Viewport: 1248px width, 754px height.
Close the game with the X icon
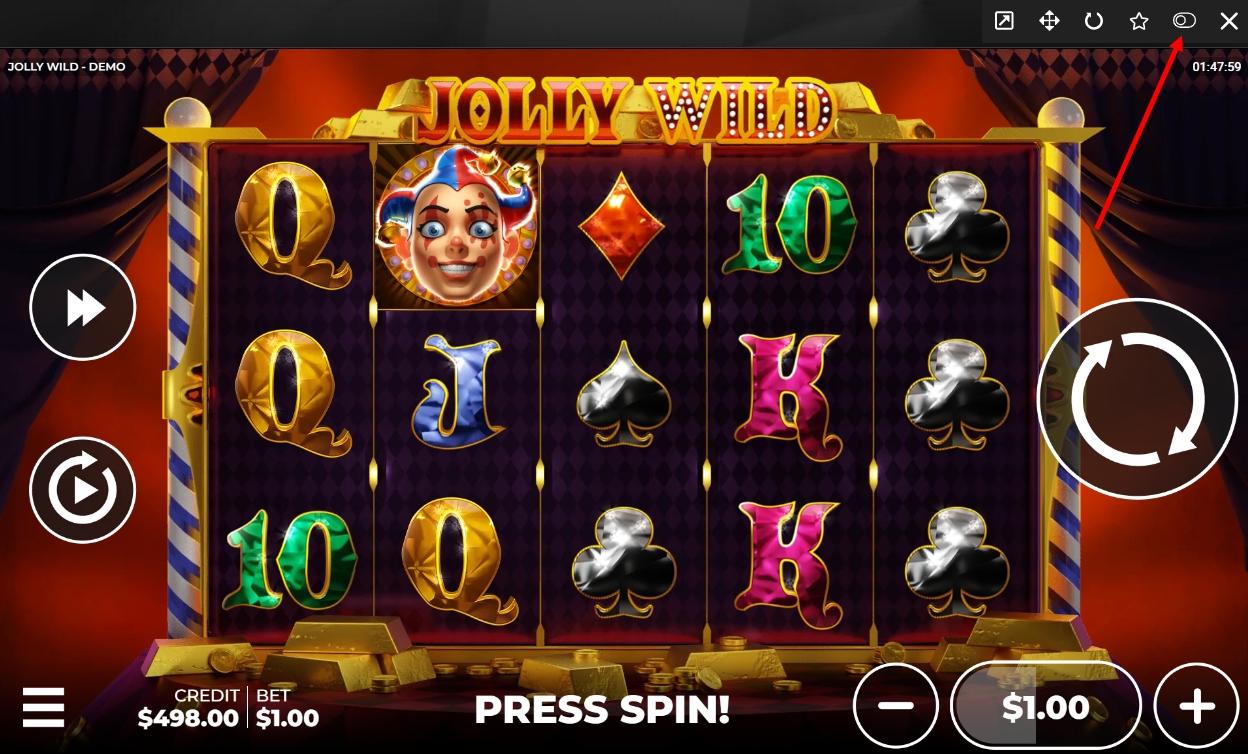(1229, 21)
